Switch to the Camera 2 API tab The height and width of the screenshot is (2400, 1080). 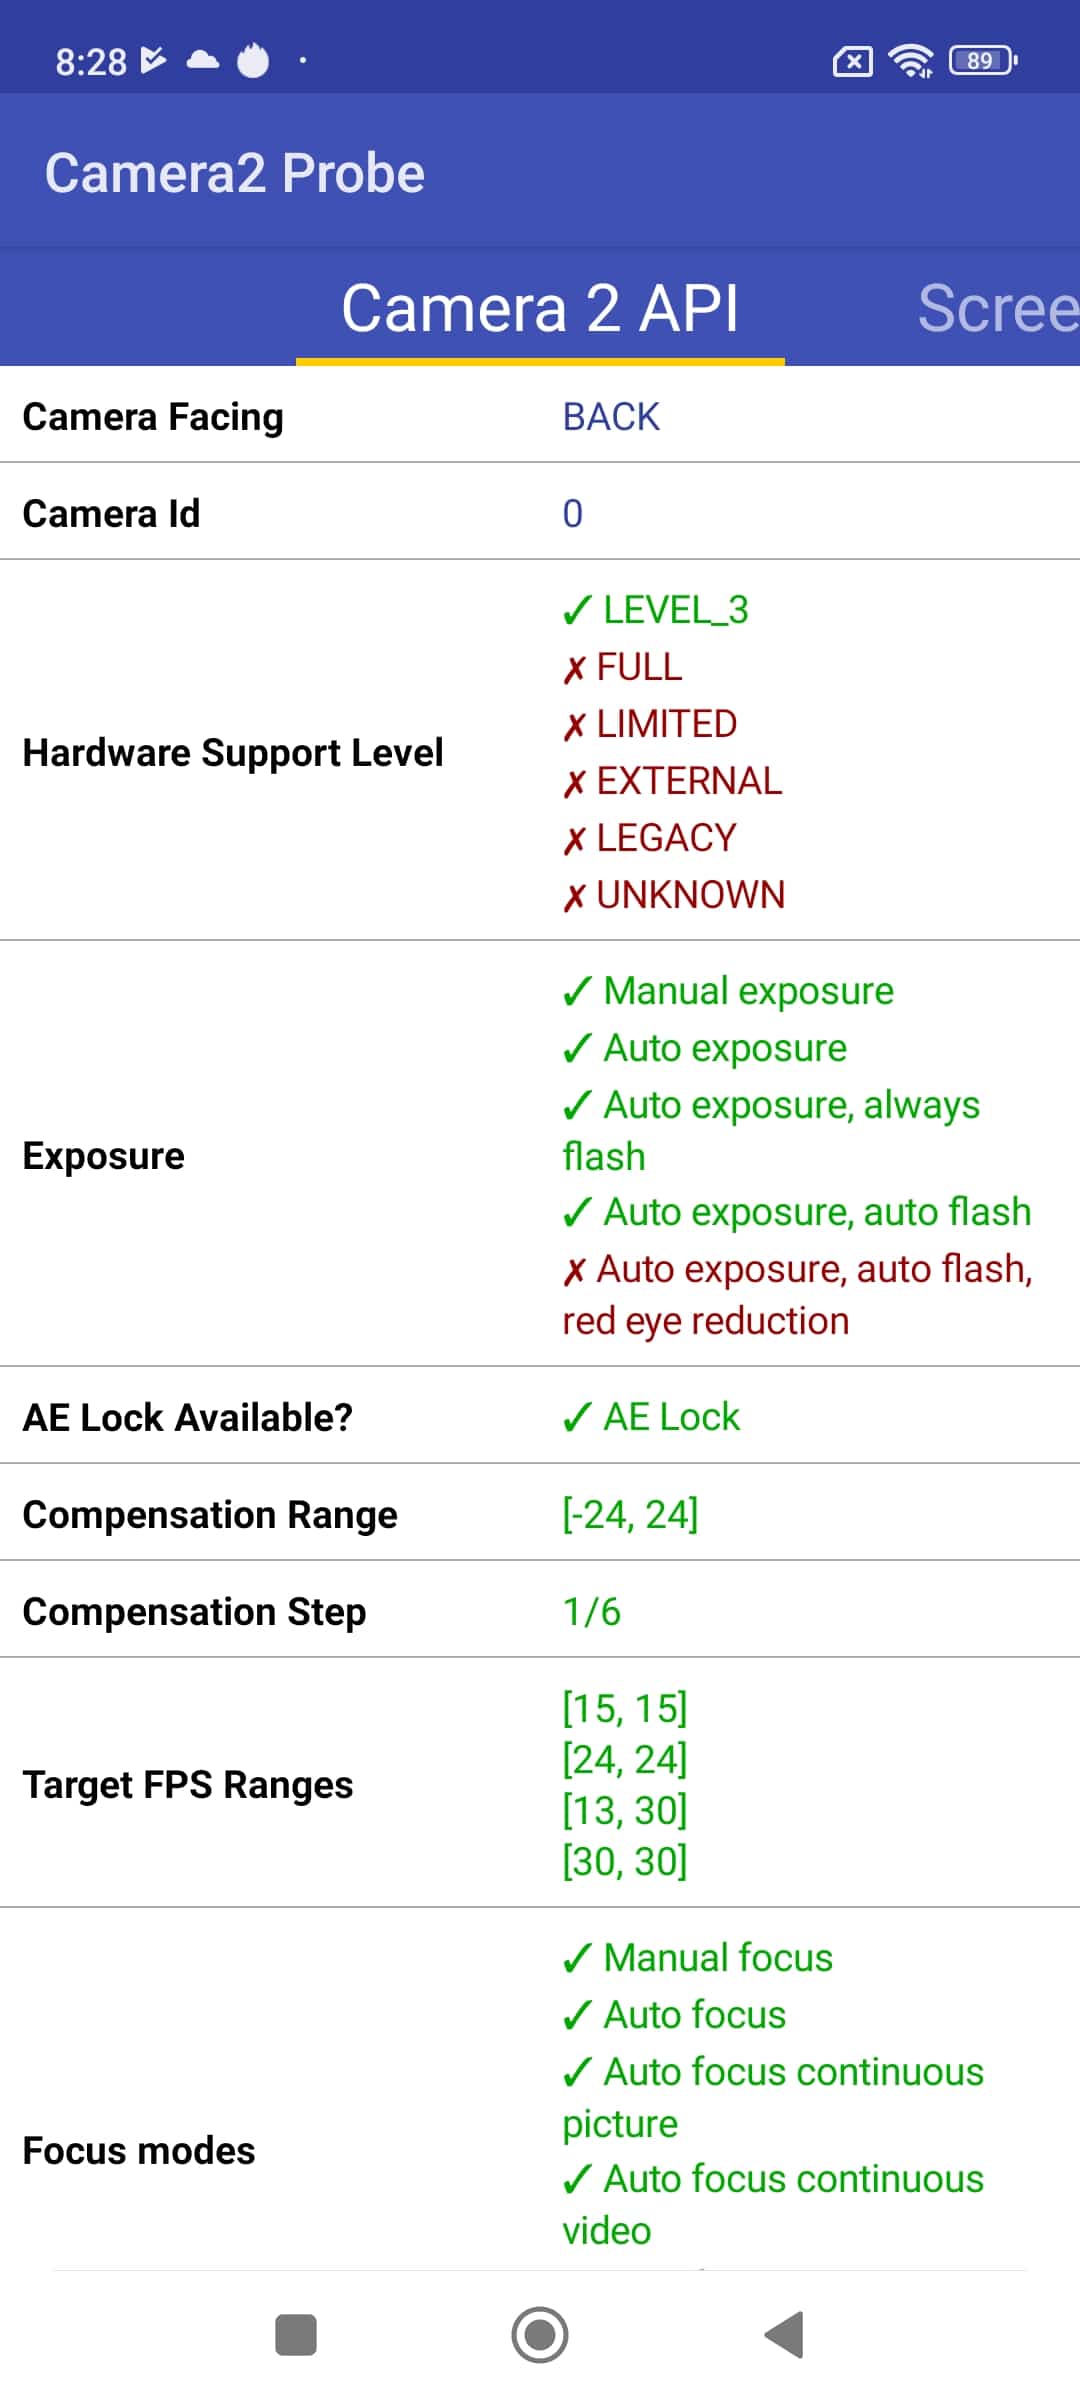pos(540,307)
